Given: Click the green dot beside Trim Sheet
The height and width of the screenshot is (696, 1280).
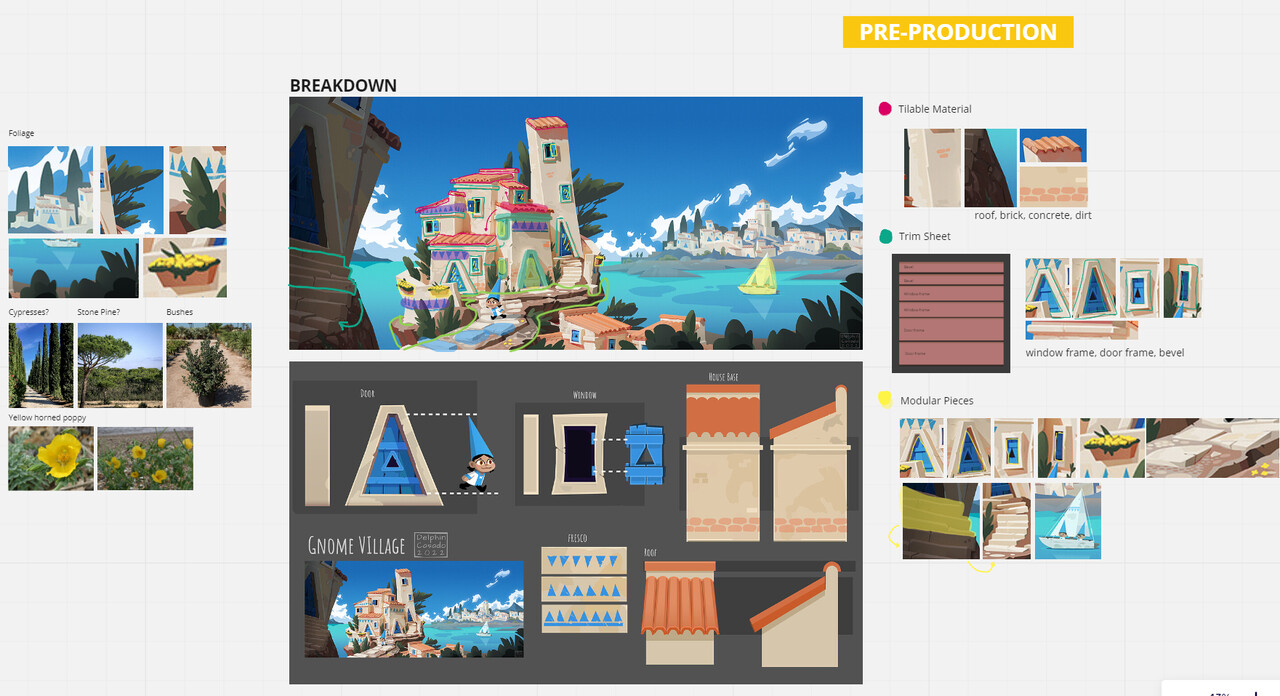Looking at the screenshot, I should (x=885, y=236).
